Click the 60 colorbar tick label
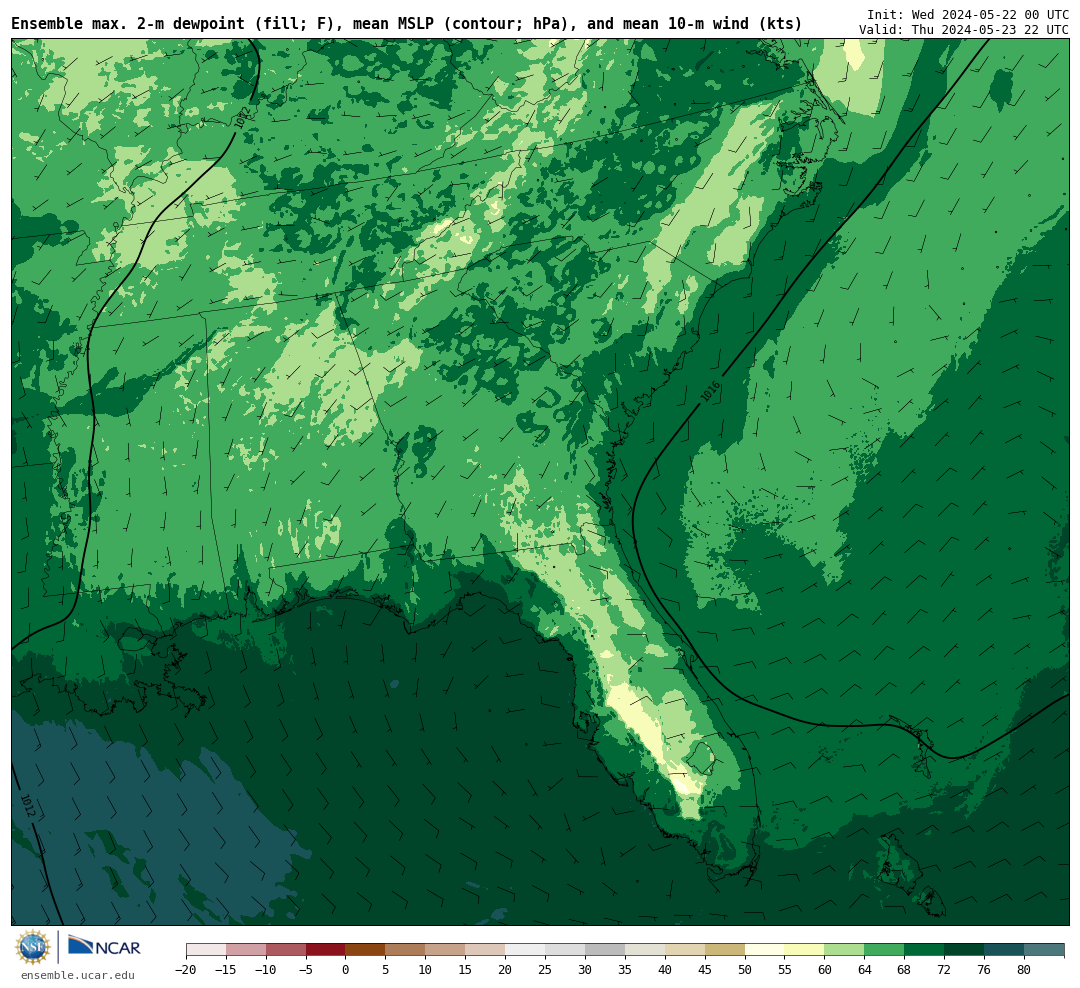Image resolution: width=1080 pixels, height=988 pixels. click(824, 970)
